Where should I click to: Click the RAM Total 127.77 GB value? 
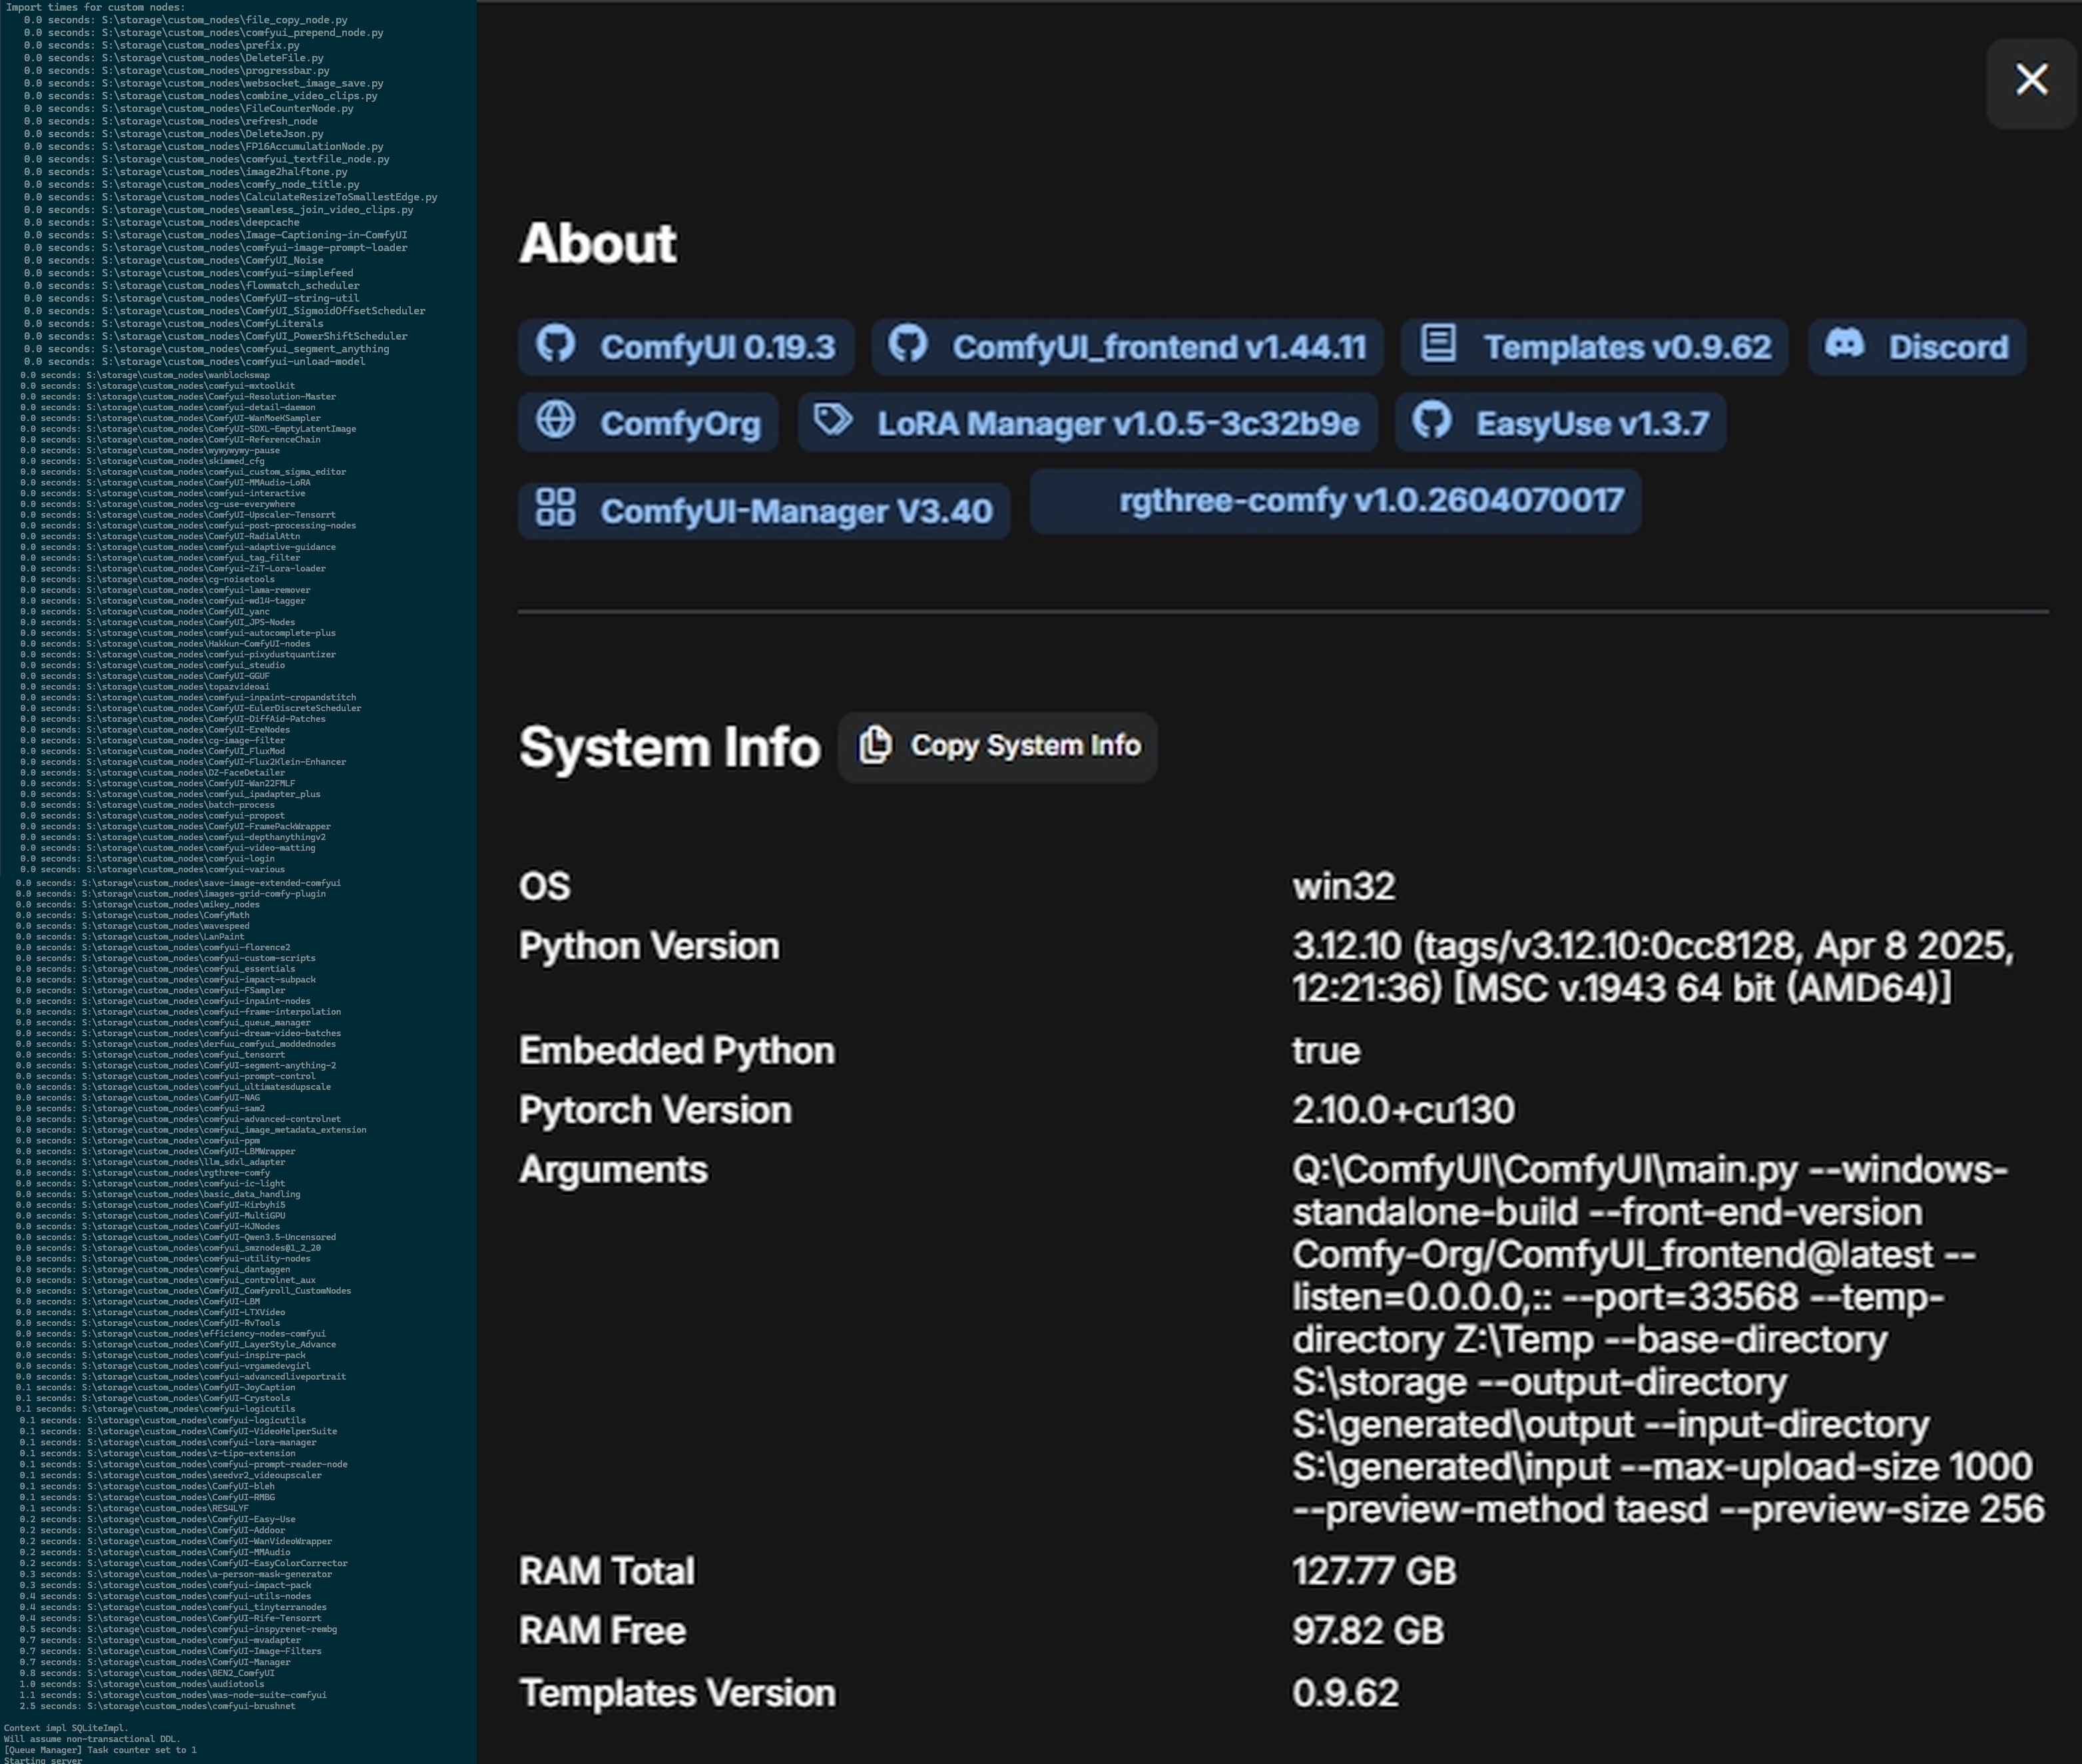[1373, 1571]
